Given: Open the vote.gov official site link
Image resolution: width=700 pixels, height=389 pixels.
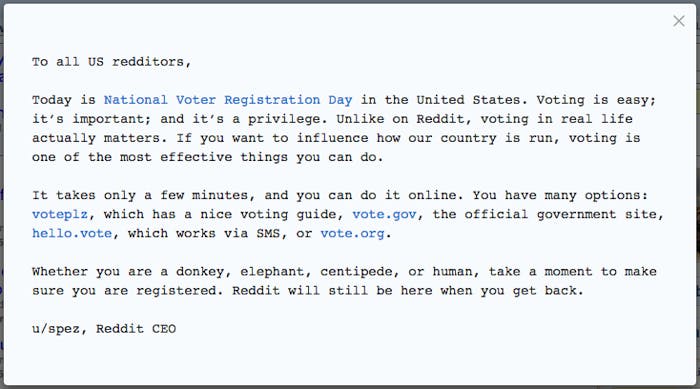Looking at the screenshot, I should click(384, 215).
